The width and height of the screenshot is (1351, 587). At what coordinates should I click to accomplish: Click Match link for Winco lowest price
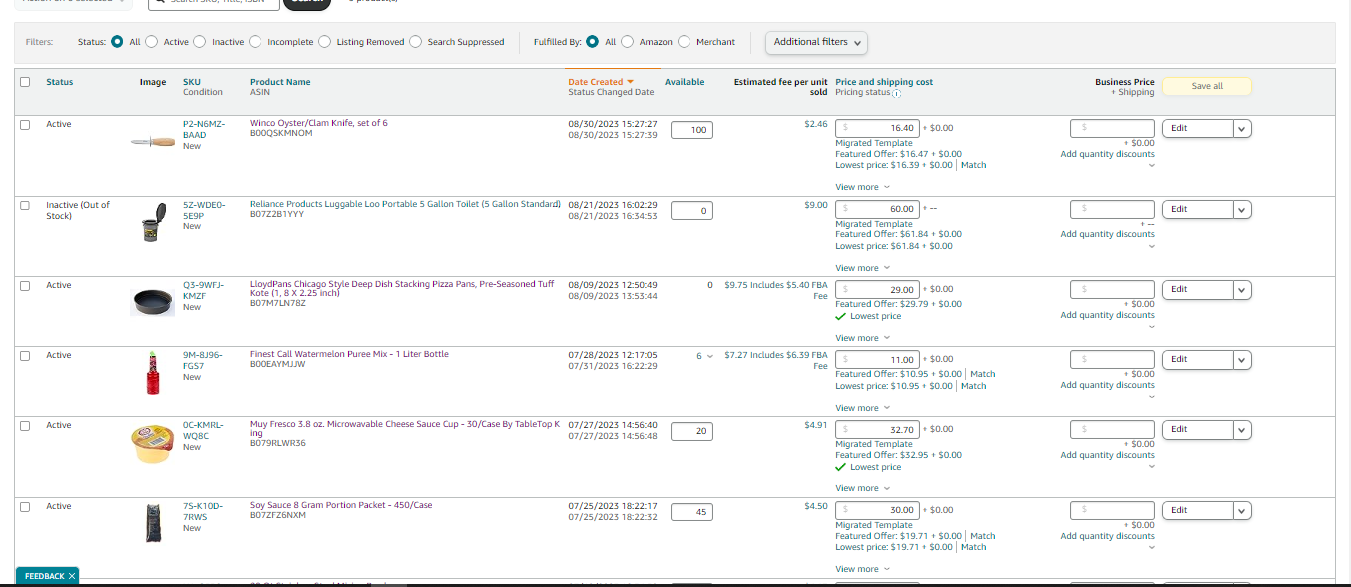973,165
